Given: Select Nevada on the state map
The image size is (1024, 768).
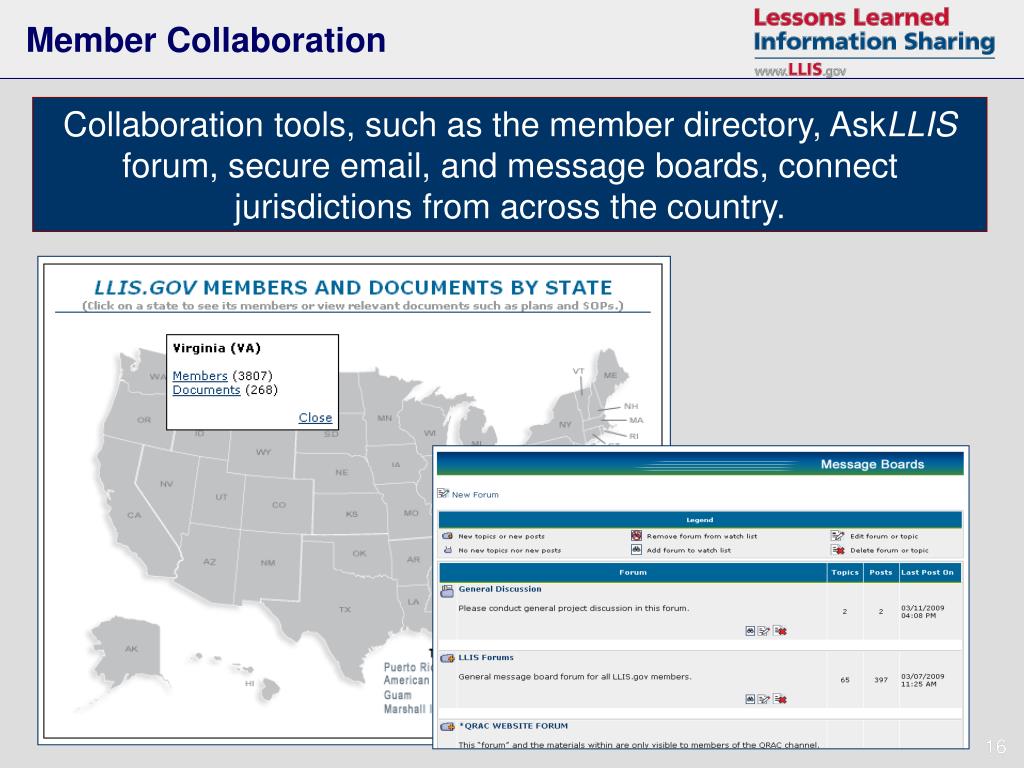Looking at the screenshot, I should pos(167,484).
